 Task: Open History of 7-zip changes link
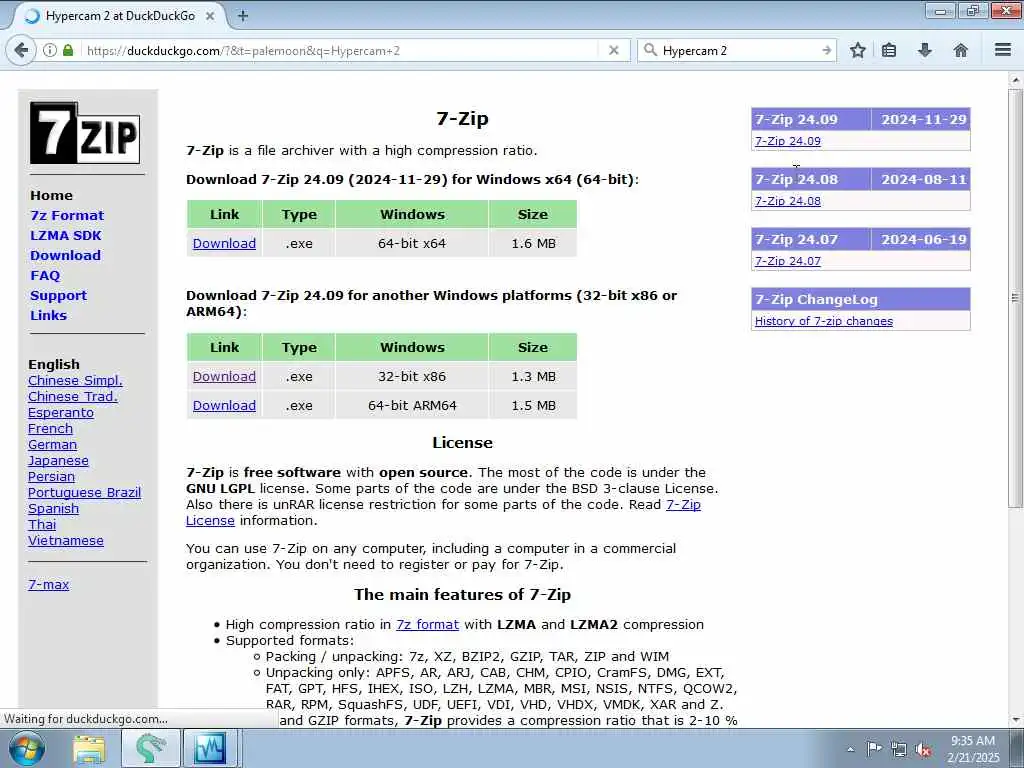tap(824, 321)
